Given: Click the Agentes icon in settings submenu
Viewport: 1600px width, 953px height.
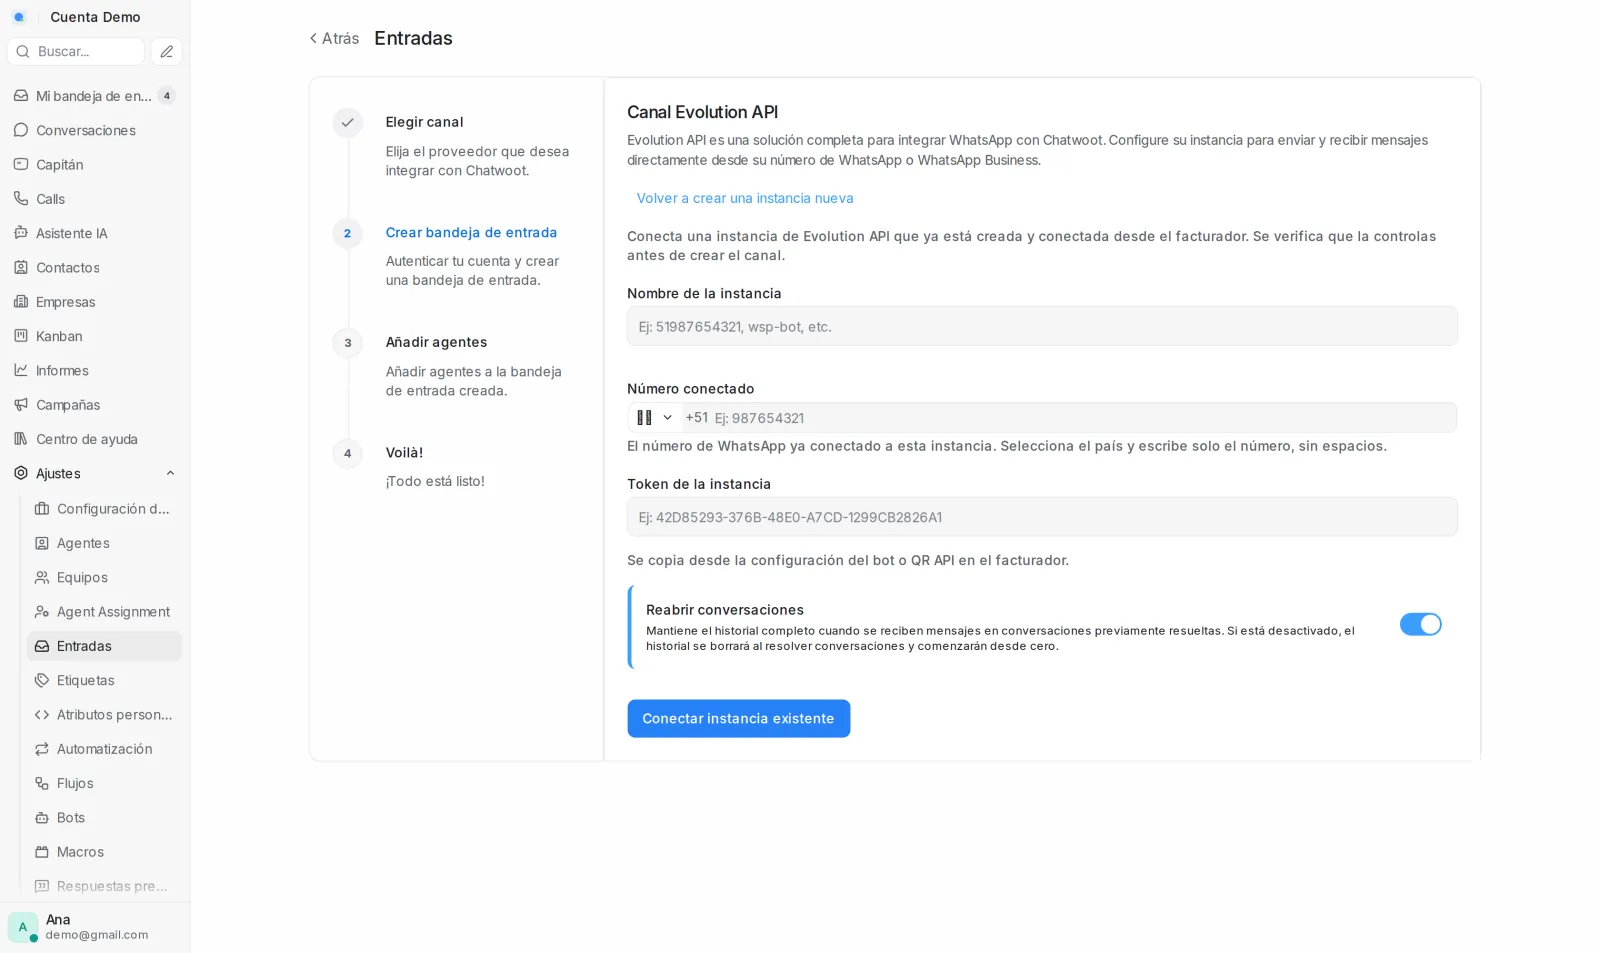Looking at the screenshot, I should (x=42, y=543).
